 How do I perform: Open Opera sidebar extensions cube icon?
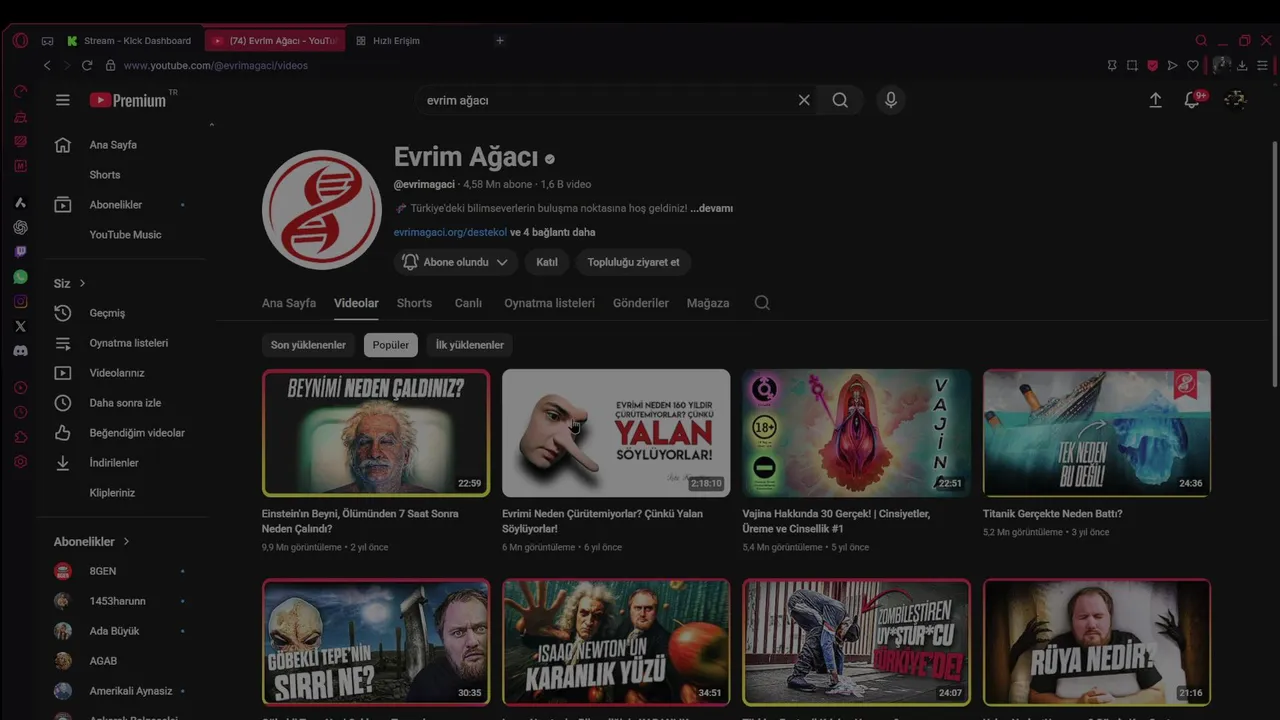(20, 437)
